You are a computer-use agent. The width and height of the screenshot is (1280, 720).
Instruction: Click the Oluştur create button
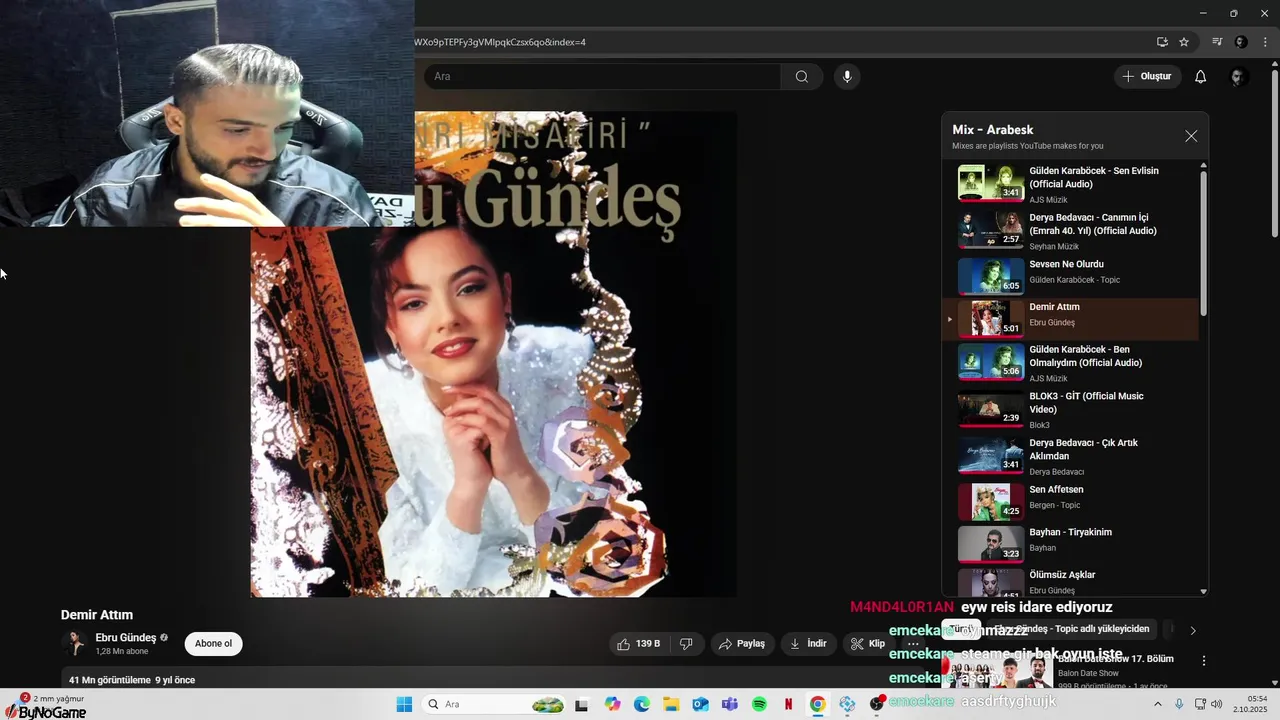click(1148, 77)
